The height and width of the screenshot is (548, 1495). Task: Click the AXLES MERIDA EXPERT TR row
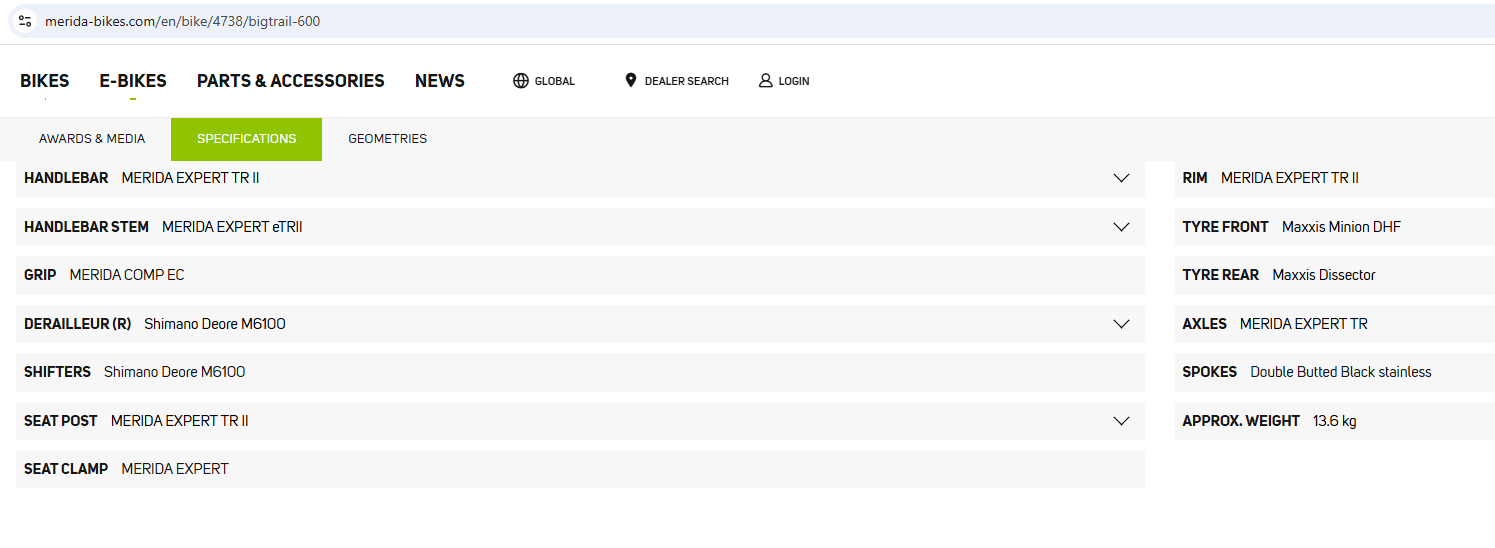click(x=1335, y=324)
